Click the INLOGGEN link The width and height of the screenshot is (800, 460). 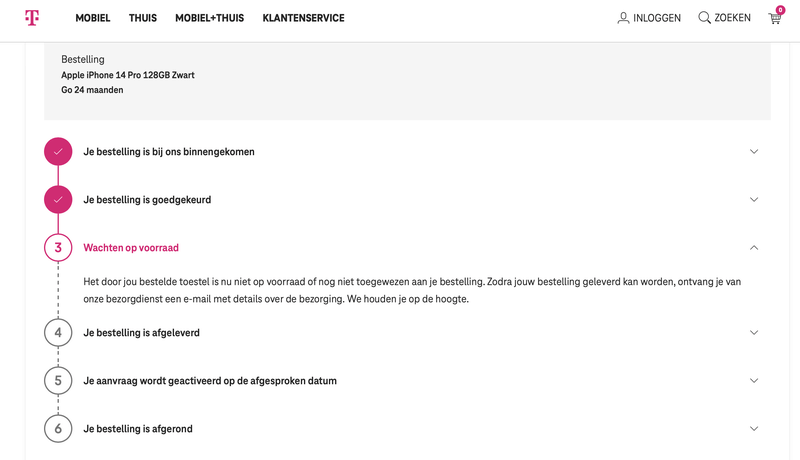coord(656,18)
